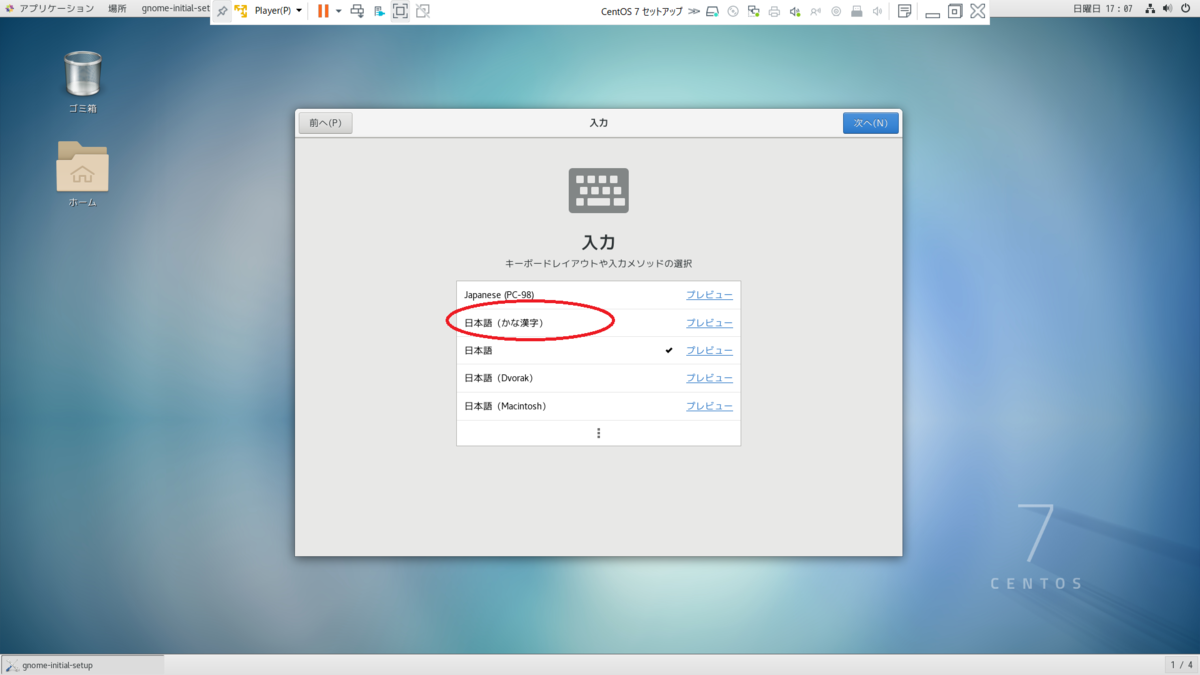The image size is (1200, 675).
Task: Go back with 前へ(P) button
Action: point(326,123)
